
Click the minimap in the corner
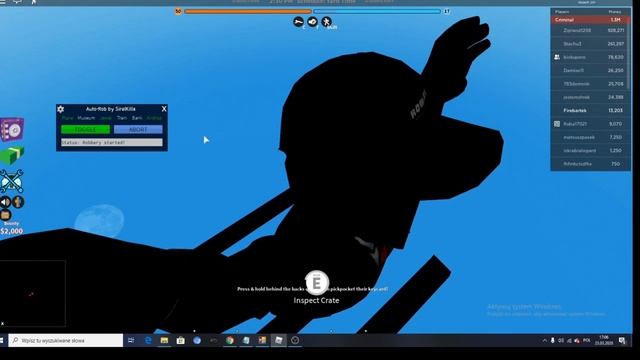pyautogui.click(x=33, y=293)
